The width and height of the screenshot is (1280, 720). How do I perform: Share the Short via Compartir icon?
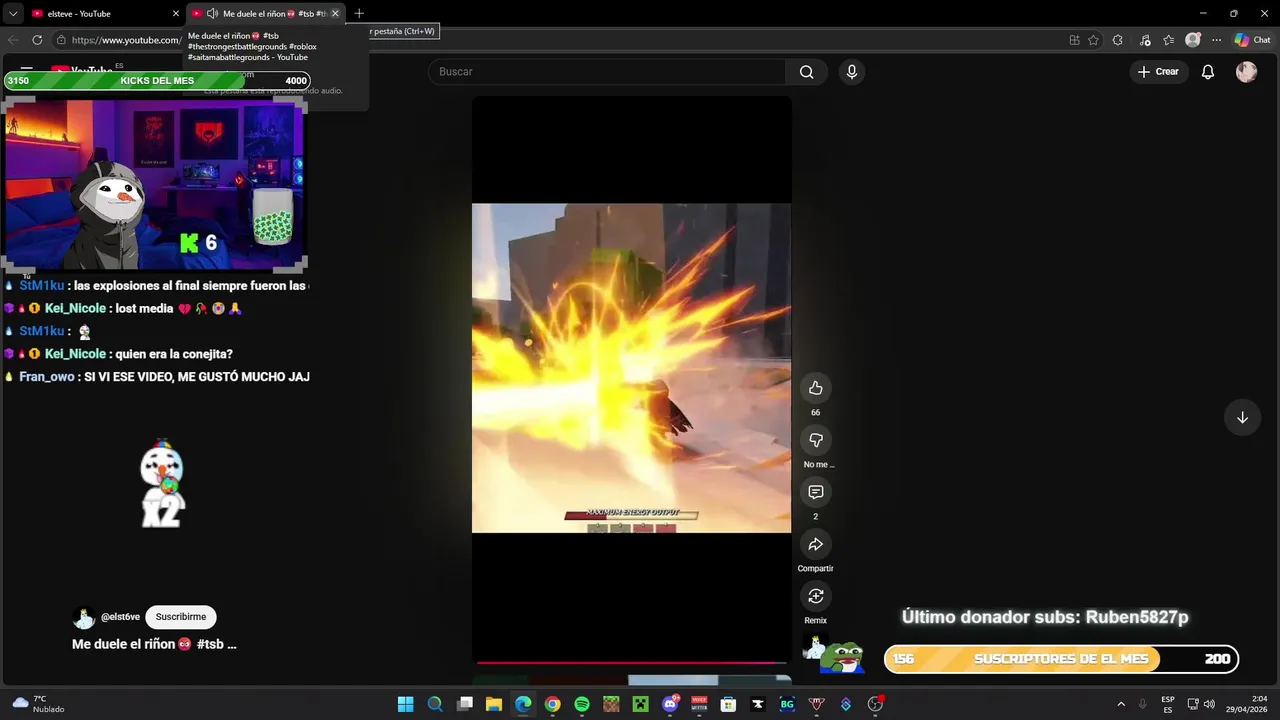pyautogui.click(x=815, y=544)
